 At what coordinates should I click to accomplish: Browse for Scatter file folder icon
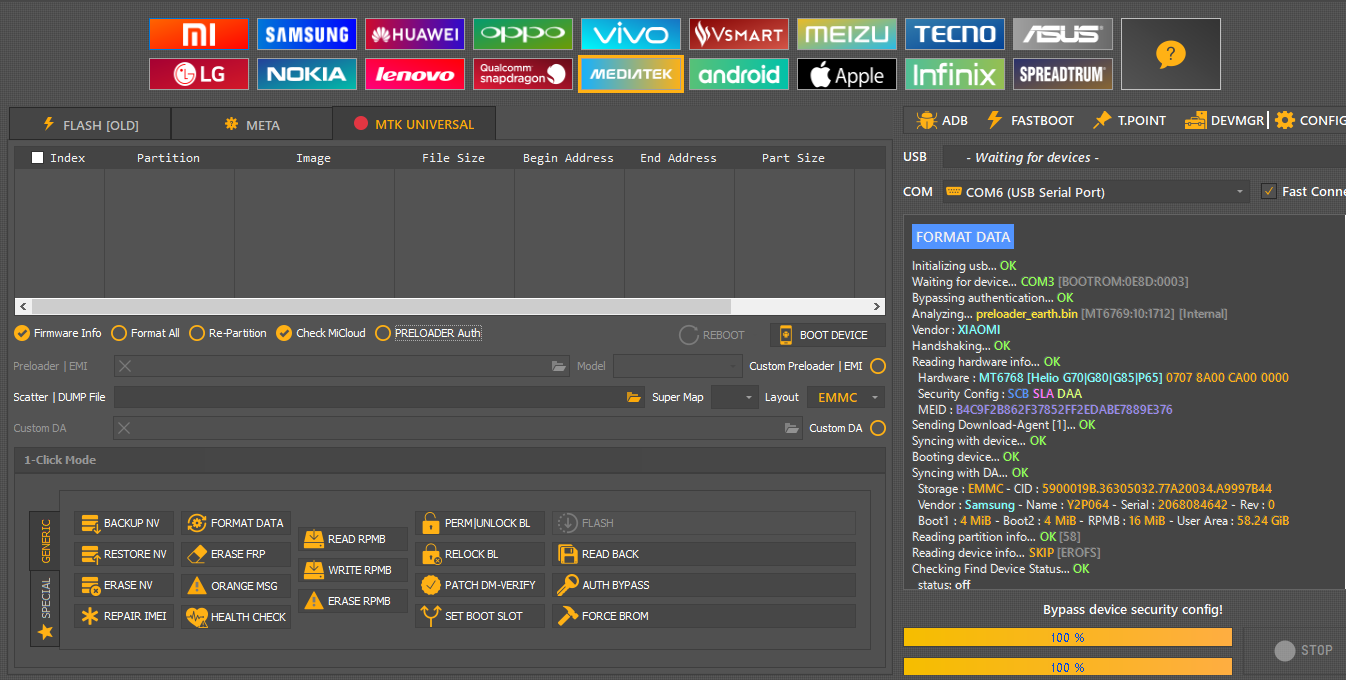(x=634, y=398)
